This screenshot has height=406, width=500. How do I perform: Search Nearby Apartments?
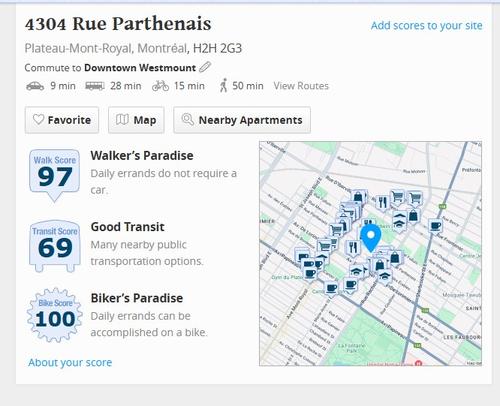tap(242, 120)
